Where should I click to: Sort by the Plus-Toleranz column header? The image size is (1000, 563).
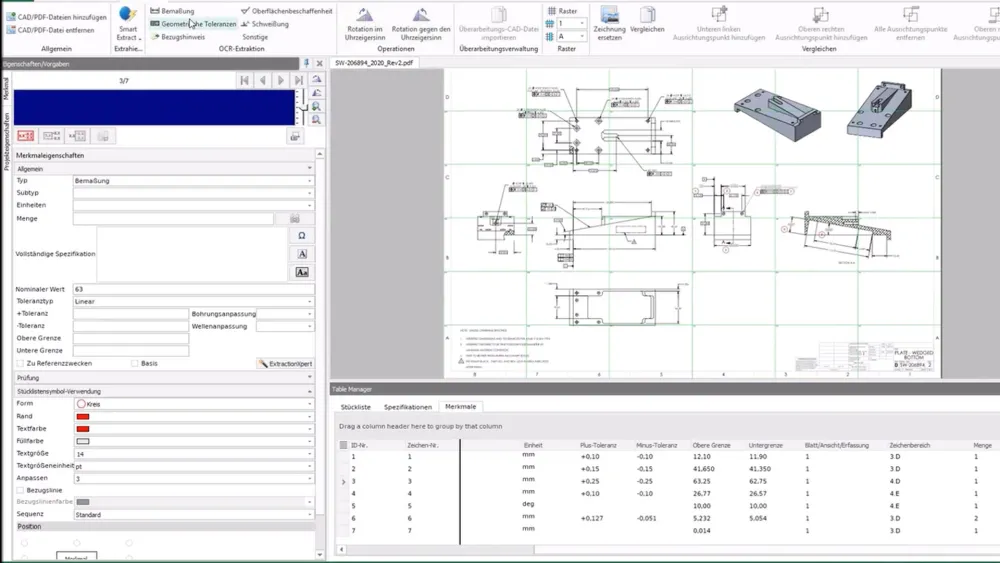[598, 445]
